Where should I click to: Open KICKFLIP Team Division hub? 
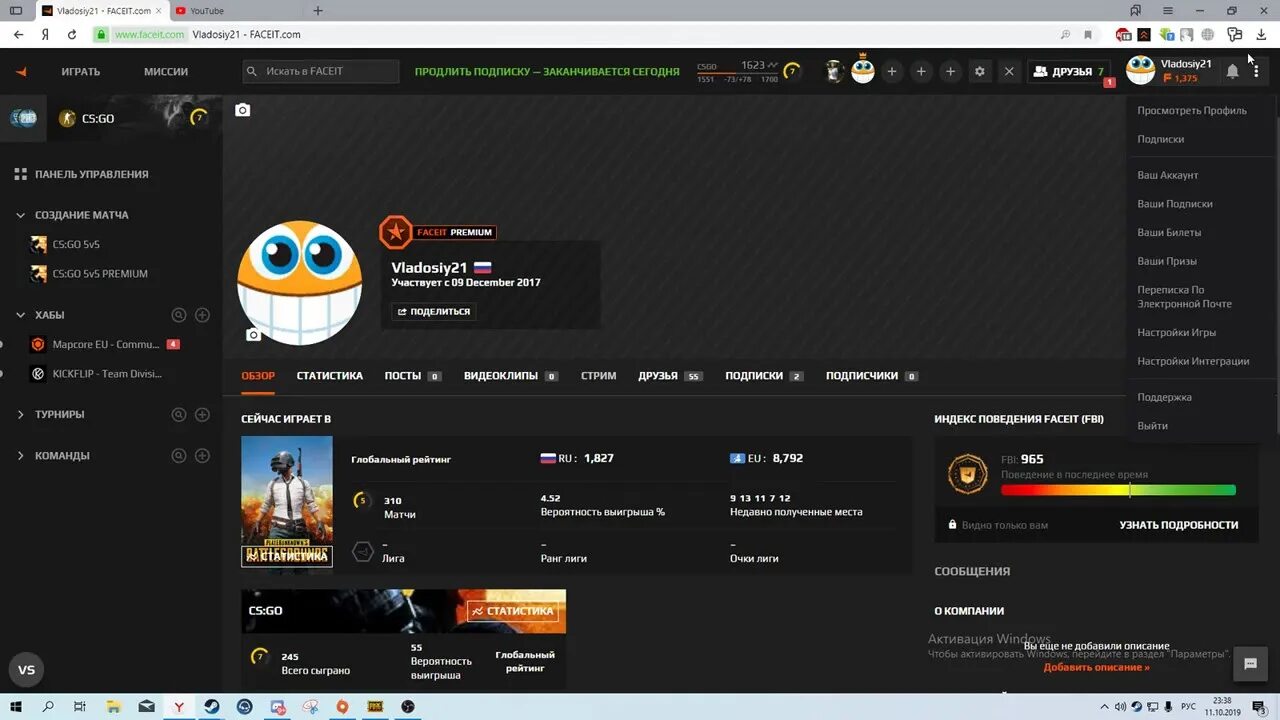[x=96, y=374]
